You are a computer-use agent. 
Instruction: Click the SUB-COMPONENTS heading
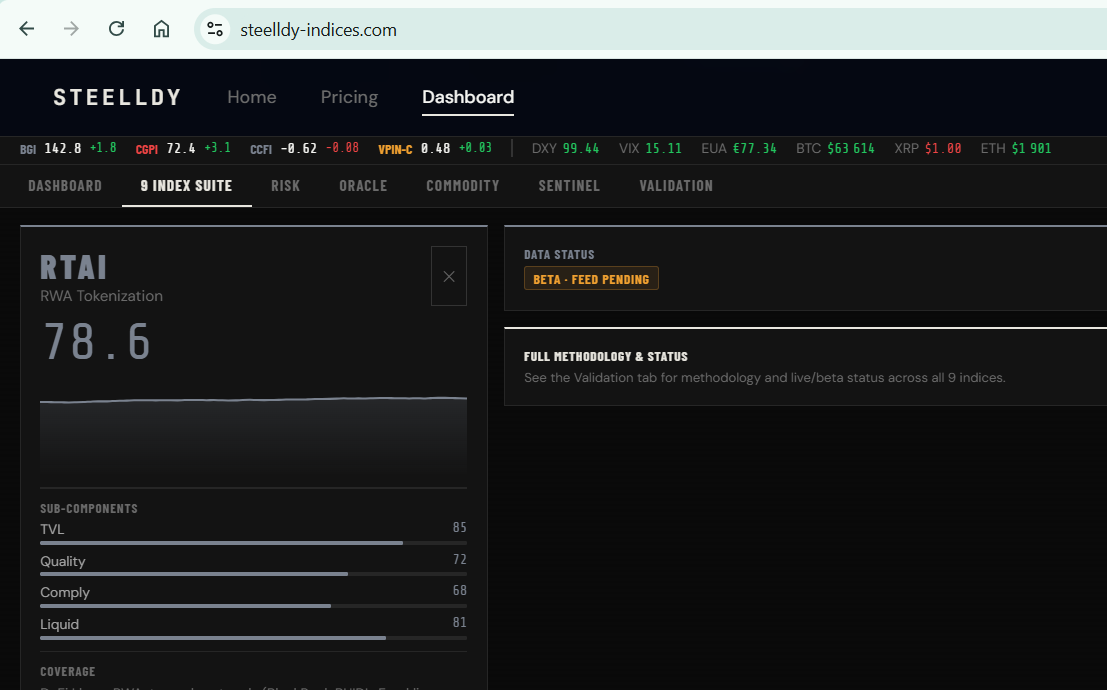pos(89,508)
